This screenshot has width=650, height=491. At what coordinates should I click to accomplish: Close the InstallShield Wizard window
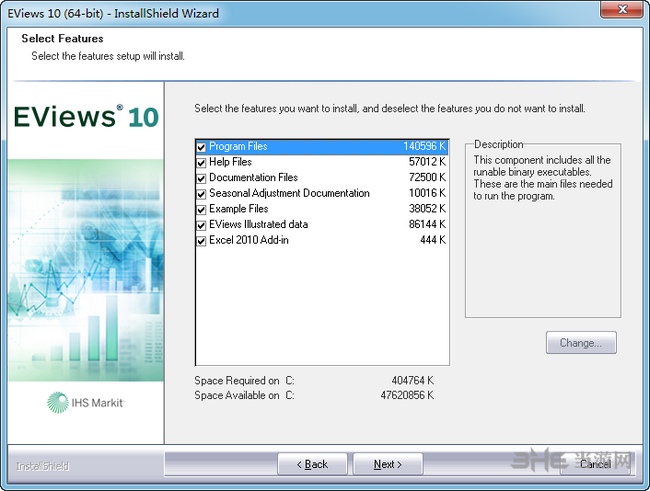(622, 9)
